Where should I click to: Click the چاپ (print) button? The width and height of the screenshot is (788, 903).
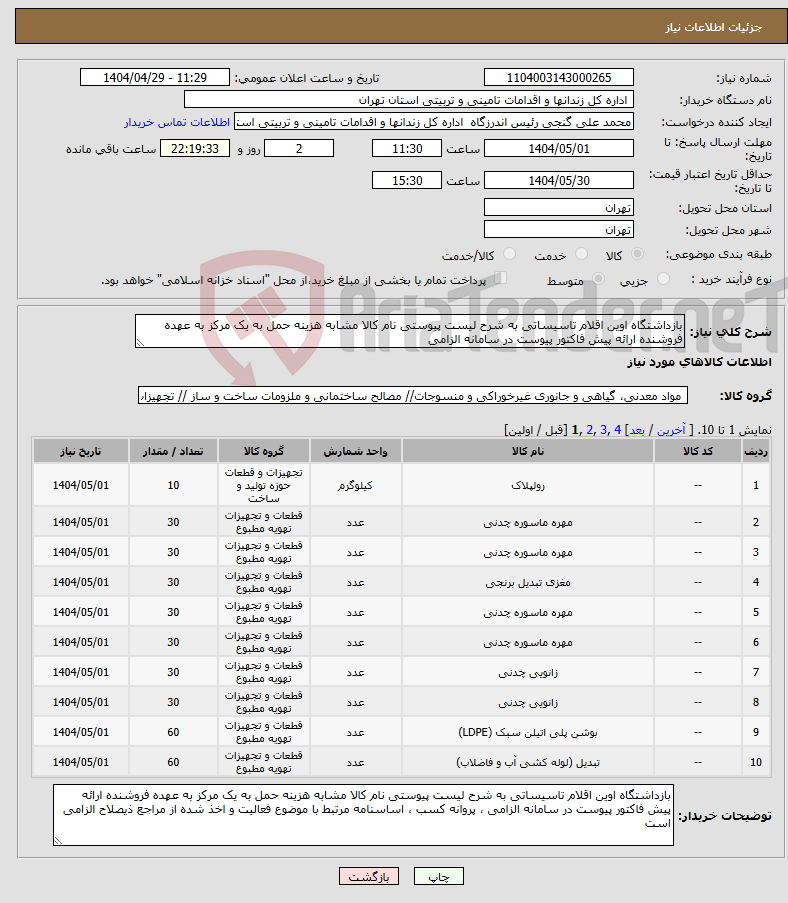tap(438, 877)
